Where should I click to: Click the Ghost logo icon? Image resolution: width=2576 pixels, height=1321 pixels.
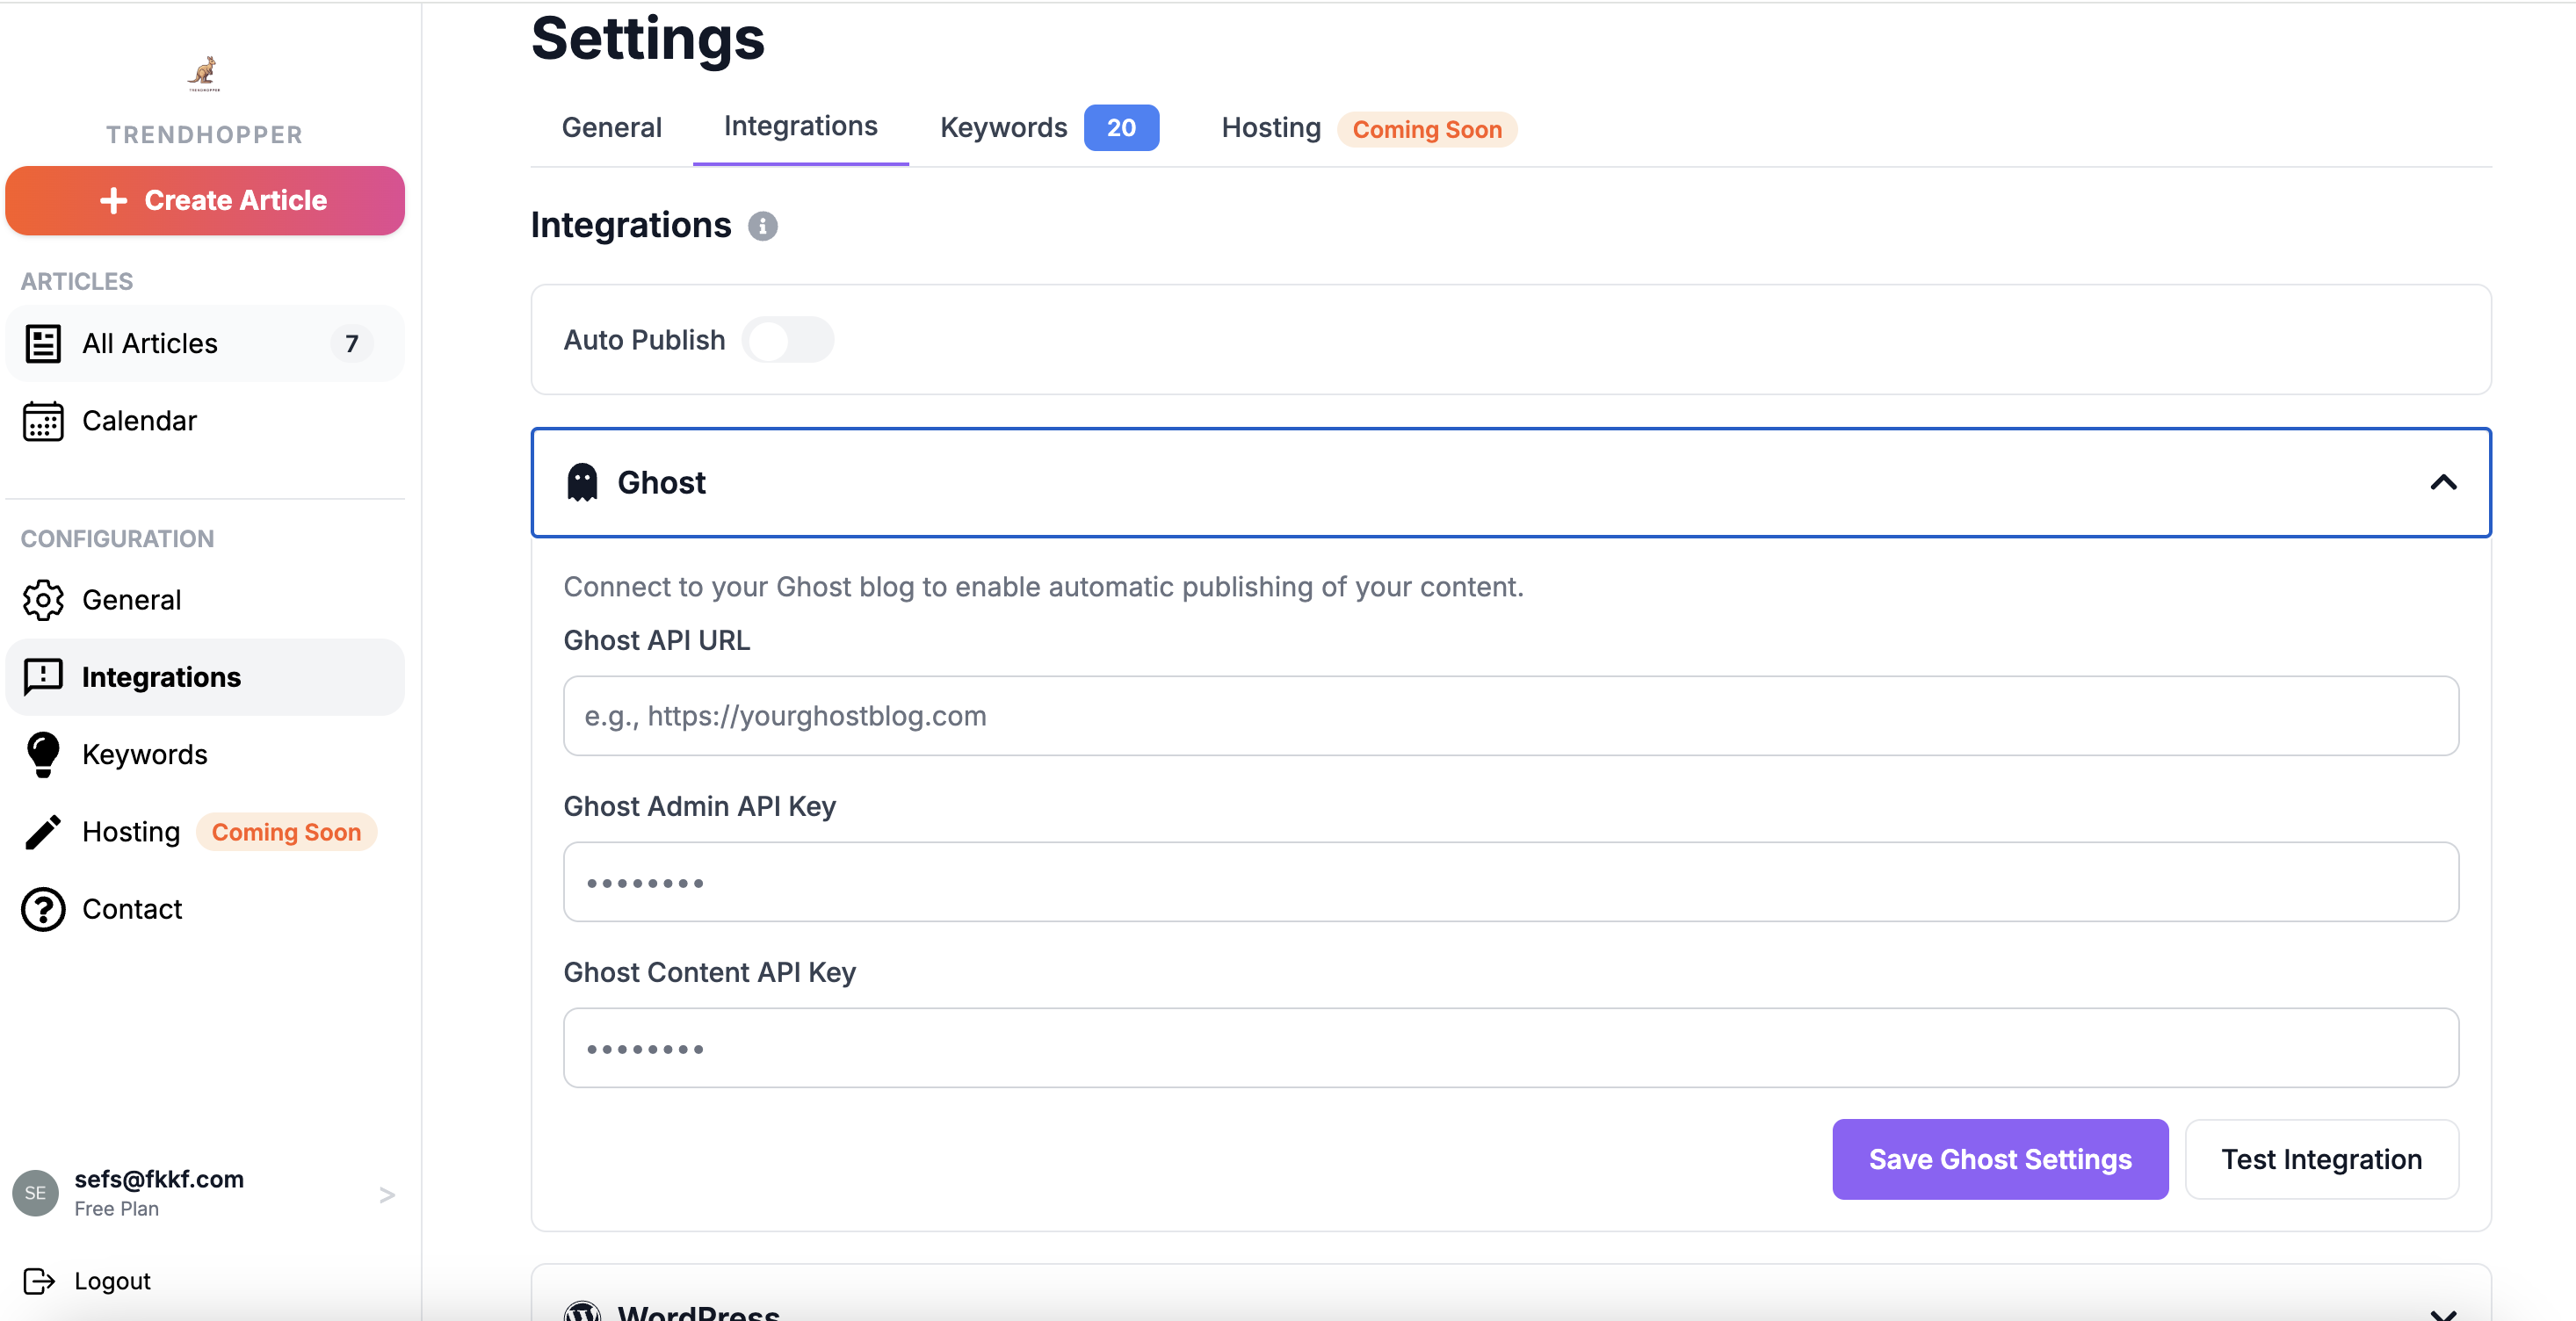coord(582,482)
